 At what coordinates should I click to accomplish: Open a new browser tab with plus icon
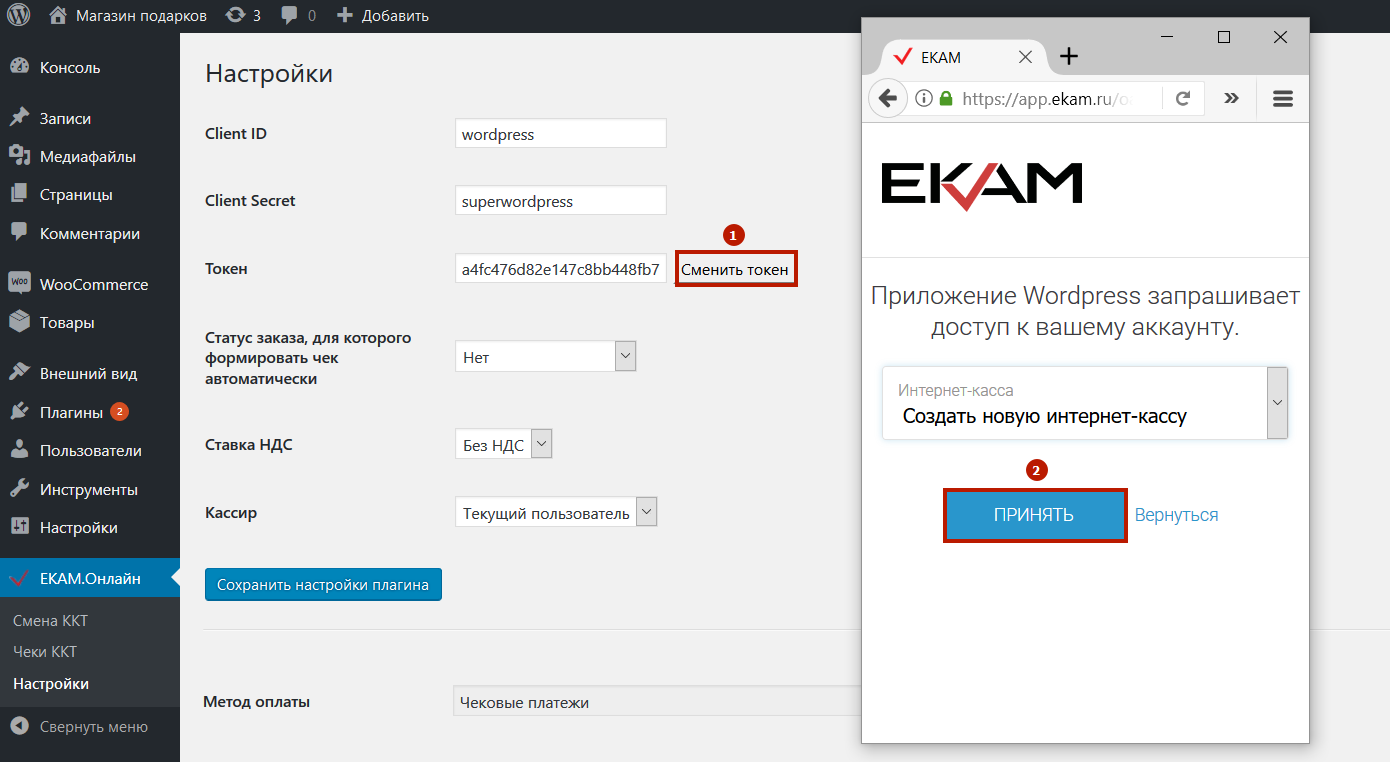1069,56
